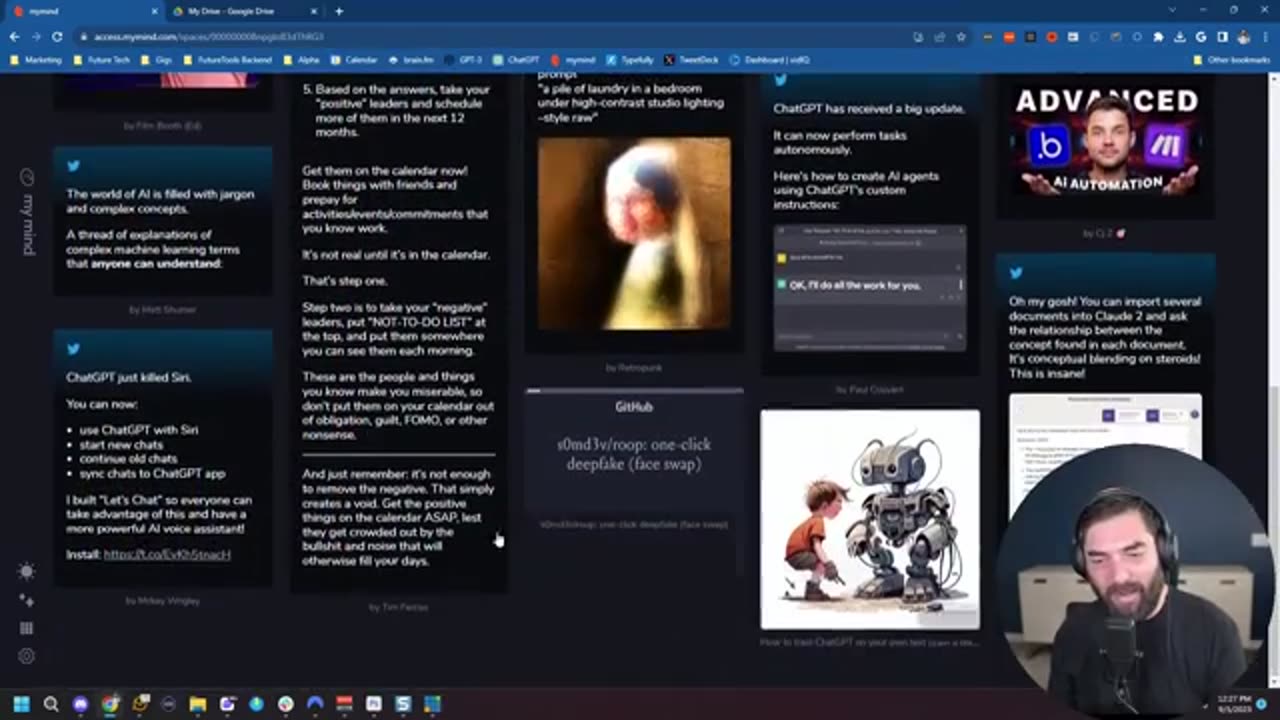The width and height of the screenshot is (1280, 720).
Task: Click browser forward arrow
Action: (35, 37)
